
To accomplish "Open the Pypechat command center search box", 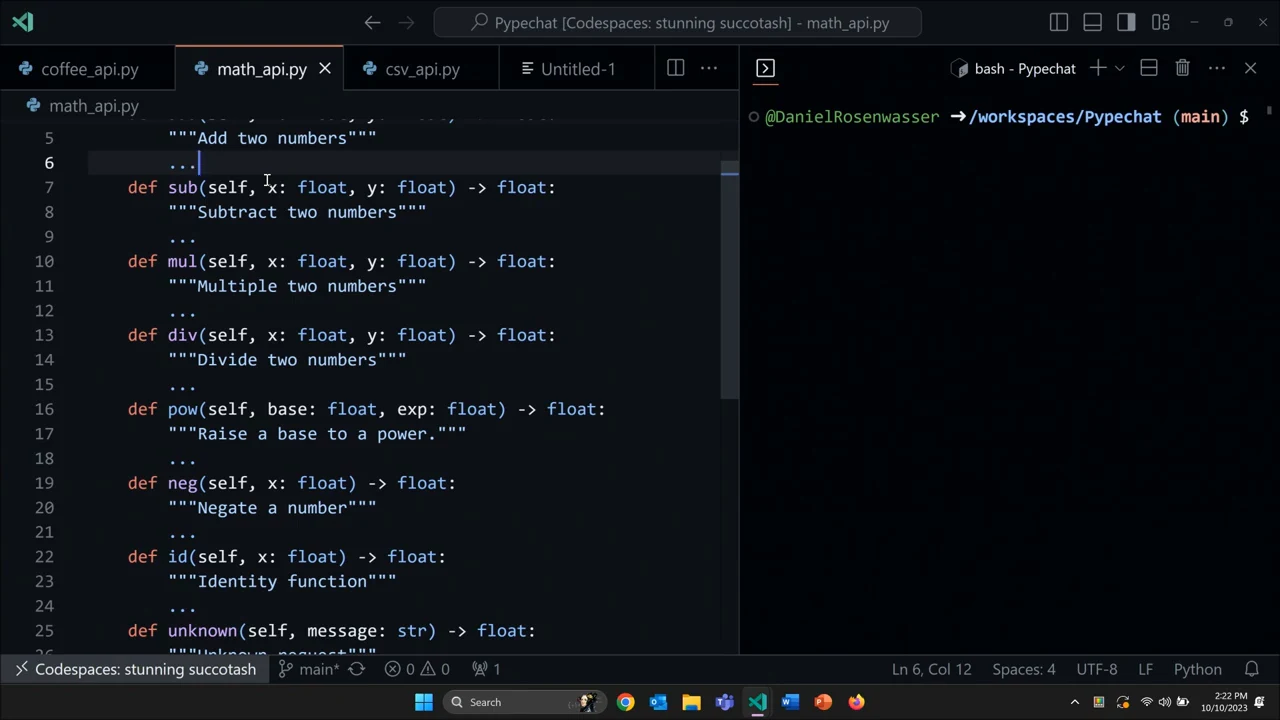I will (678, 22).
